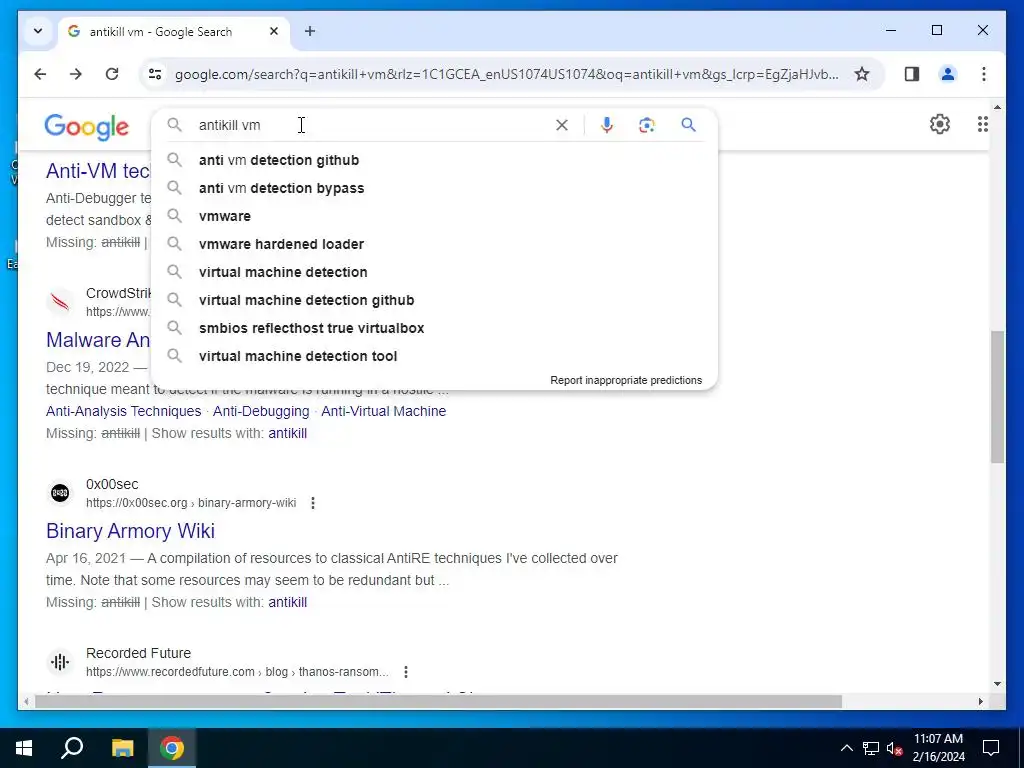Open the Google apps grid
Image resolution: width=1024 pixels, height=768 pixels.
[x=983, y=124]
